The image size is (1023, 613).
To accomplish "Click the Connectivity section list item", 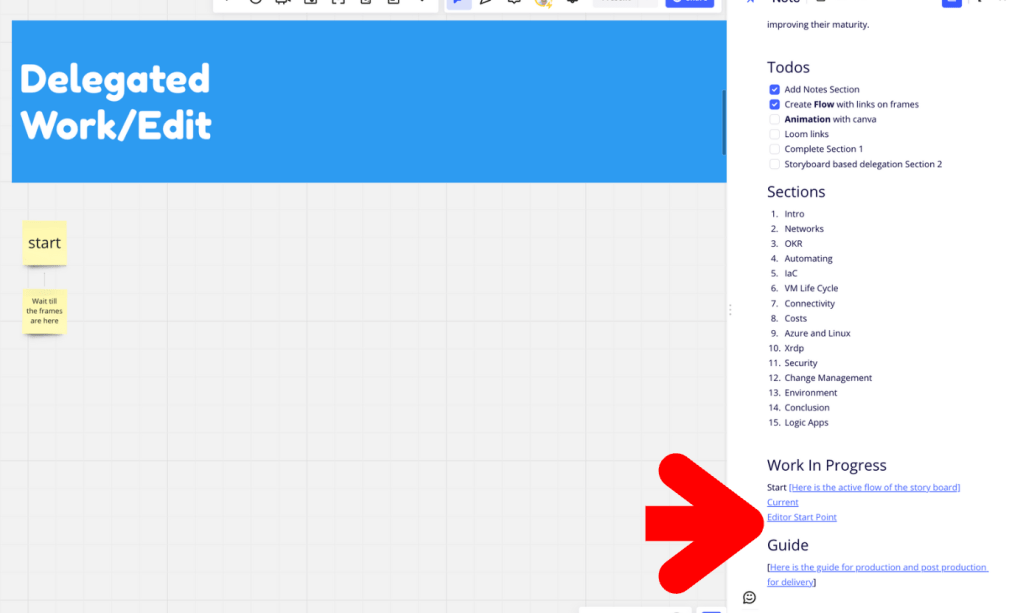I will coord(810,303).
